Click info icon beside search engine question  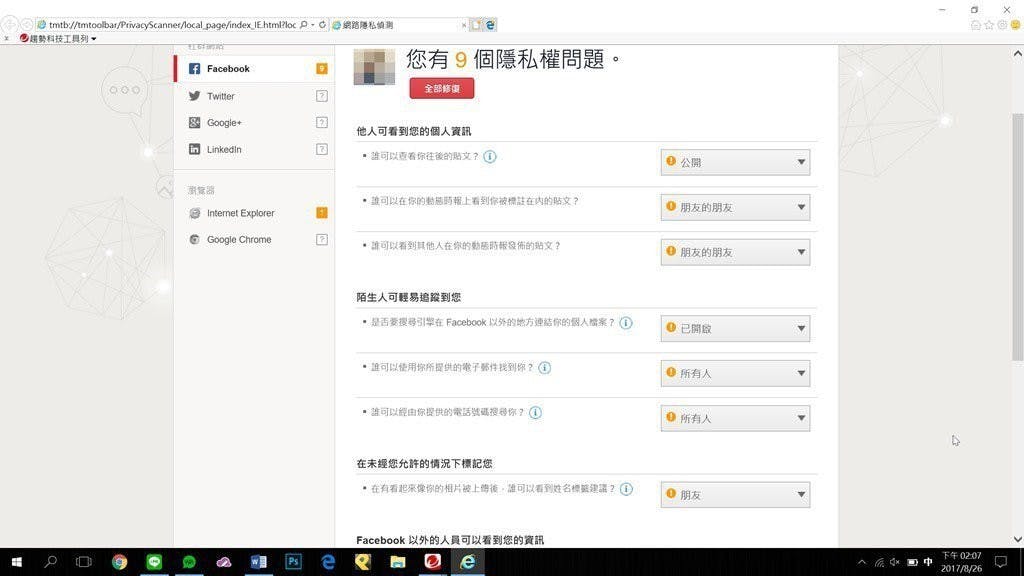626,323
